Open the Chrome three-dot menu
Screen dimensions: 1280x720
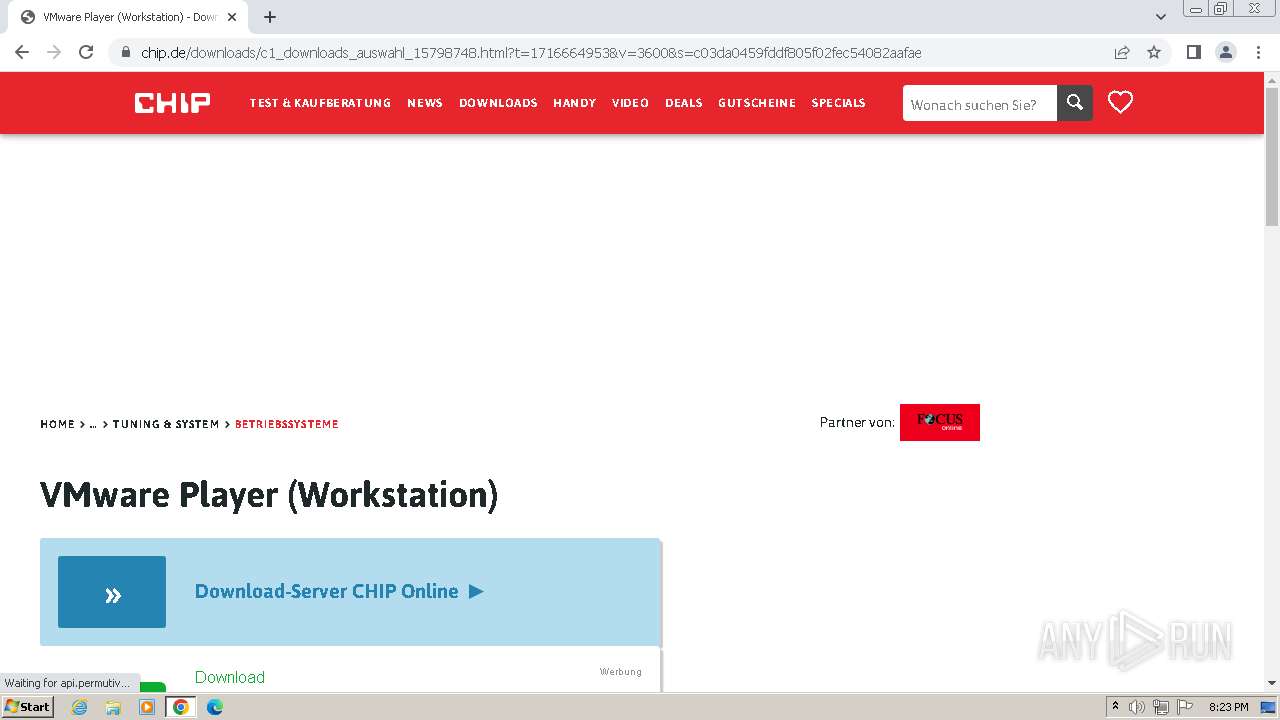[x=1258, y=52]
